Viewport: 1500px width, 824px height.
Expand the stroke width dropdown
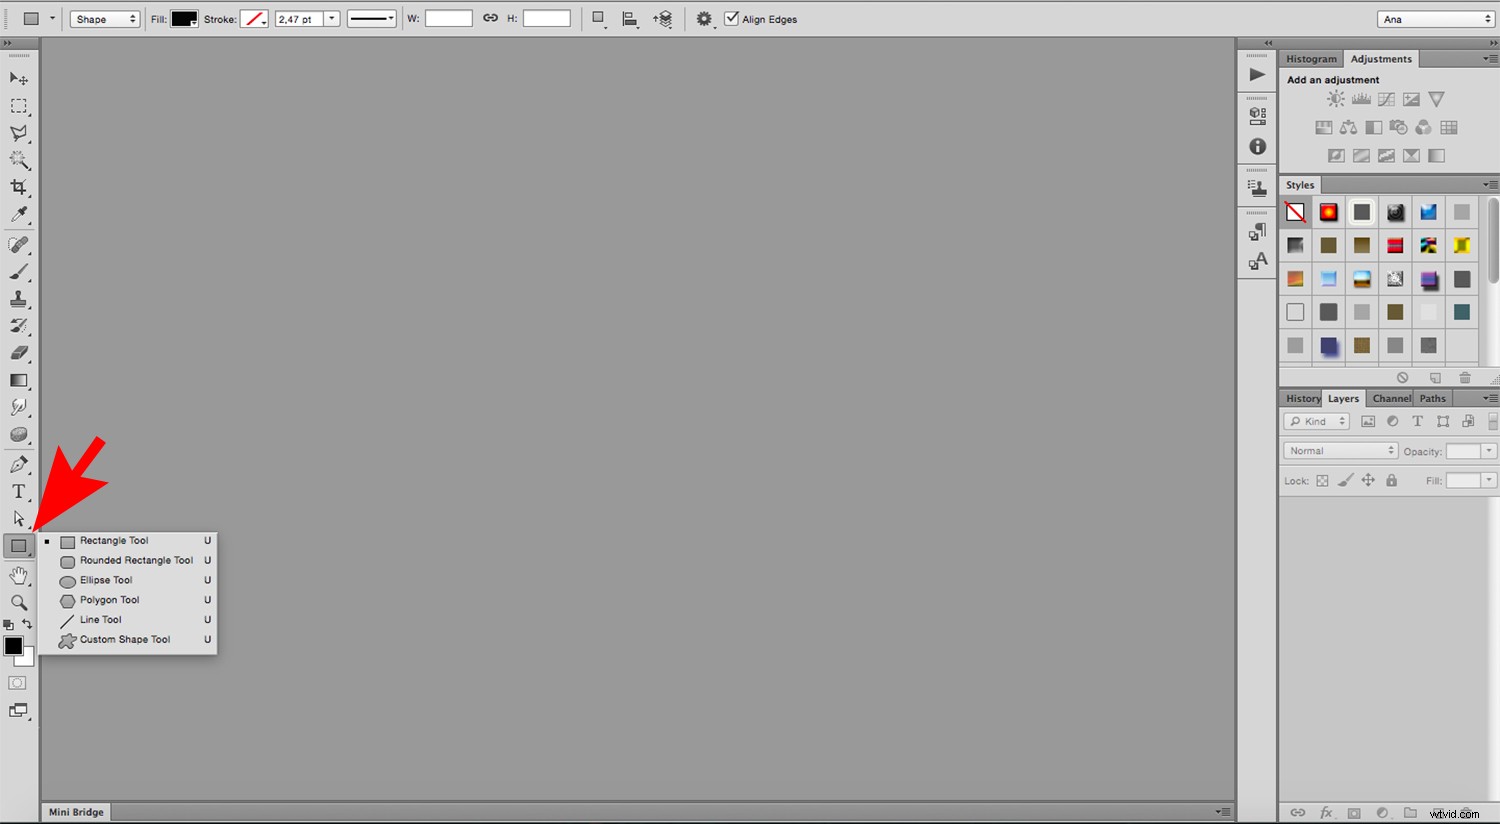click(x=332, y=18)
